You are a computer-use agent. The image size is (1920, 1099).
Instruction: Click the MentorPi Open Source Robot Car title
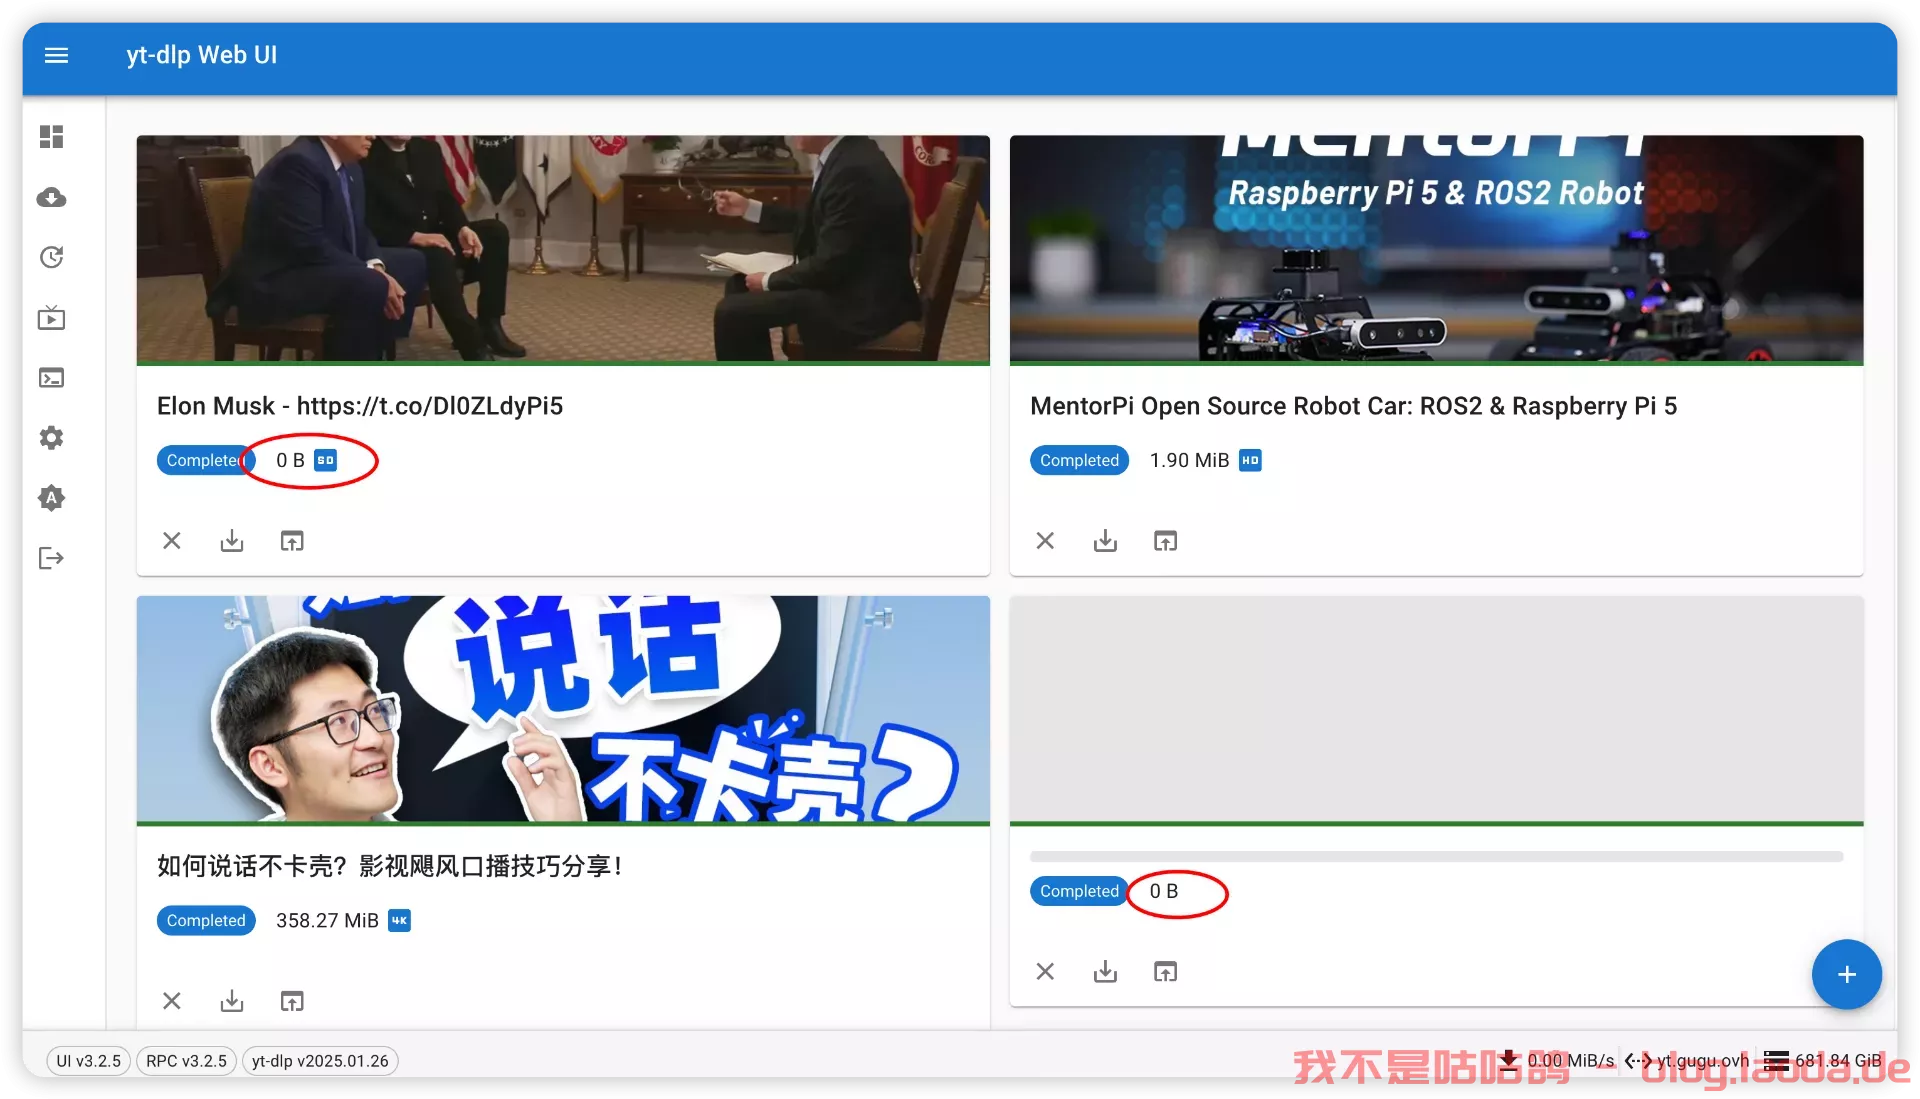(x=1354, y=406)
